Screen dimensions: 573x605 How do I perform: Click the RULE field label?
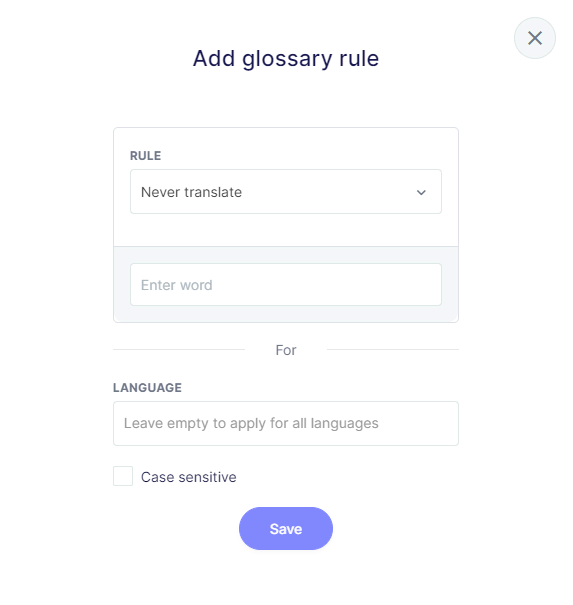[145, 156]
